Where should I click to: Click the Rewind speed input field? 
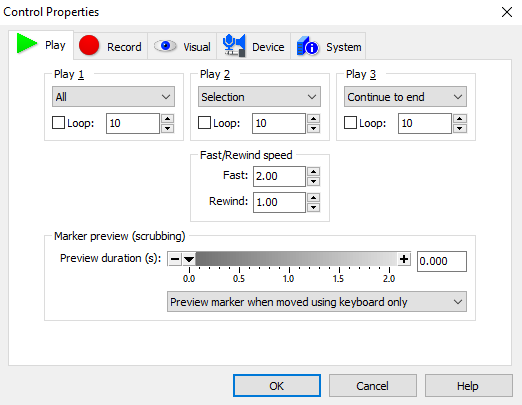[x=279, y=202]
